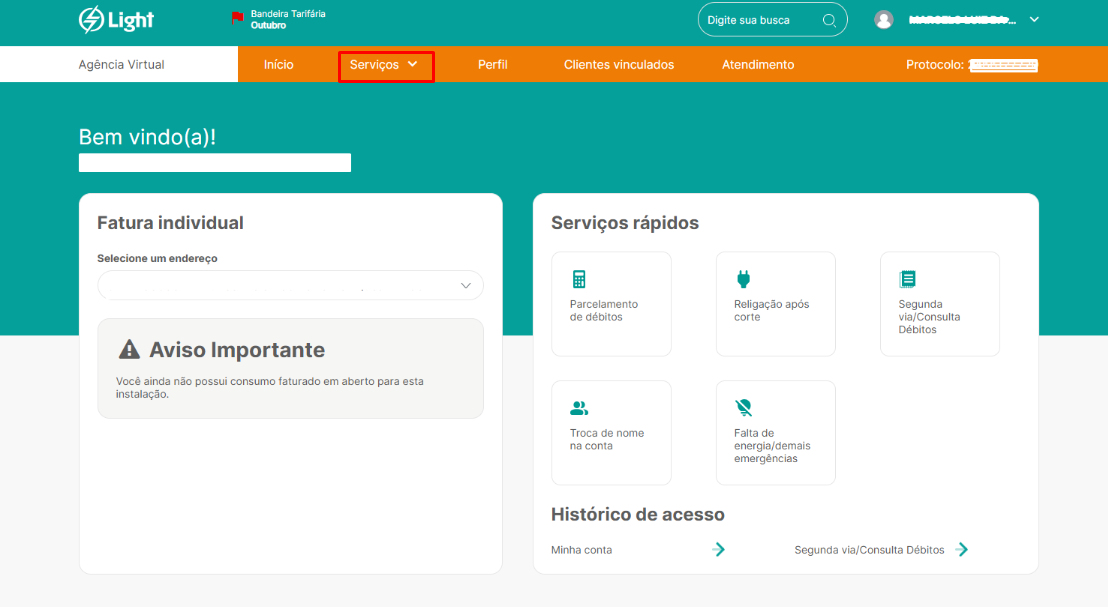Click the Light logo in header
The height and width of the screenshot is (607, 1108).
(116, 20)
